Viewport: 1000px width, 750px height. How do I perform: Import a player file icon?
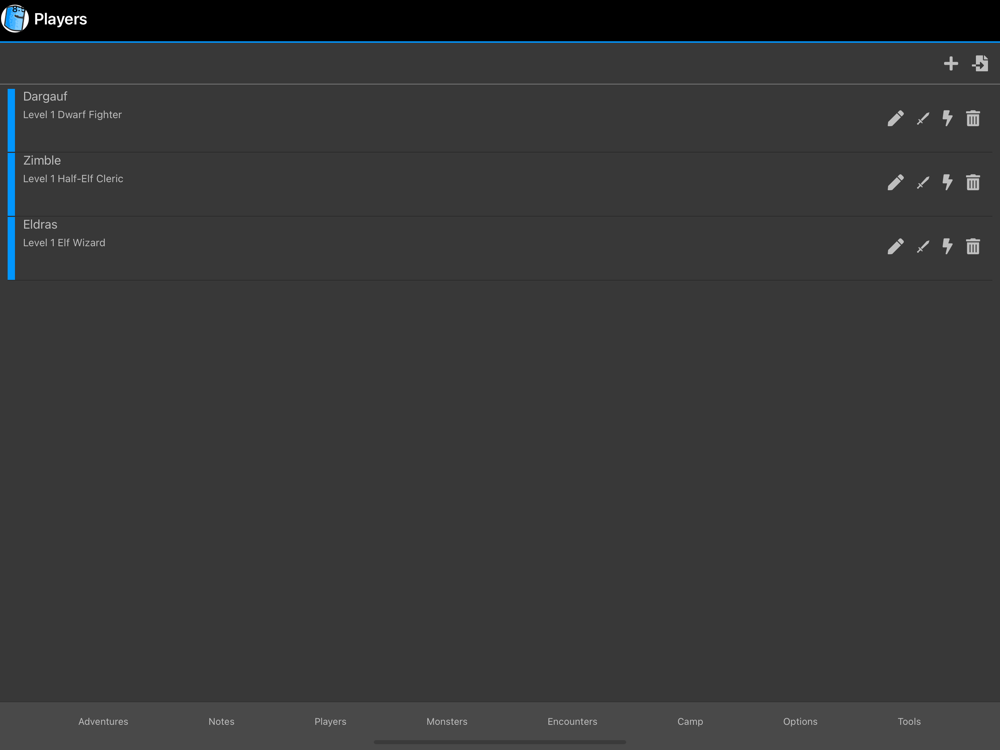(980, 63)
